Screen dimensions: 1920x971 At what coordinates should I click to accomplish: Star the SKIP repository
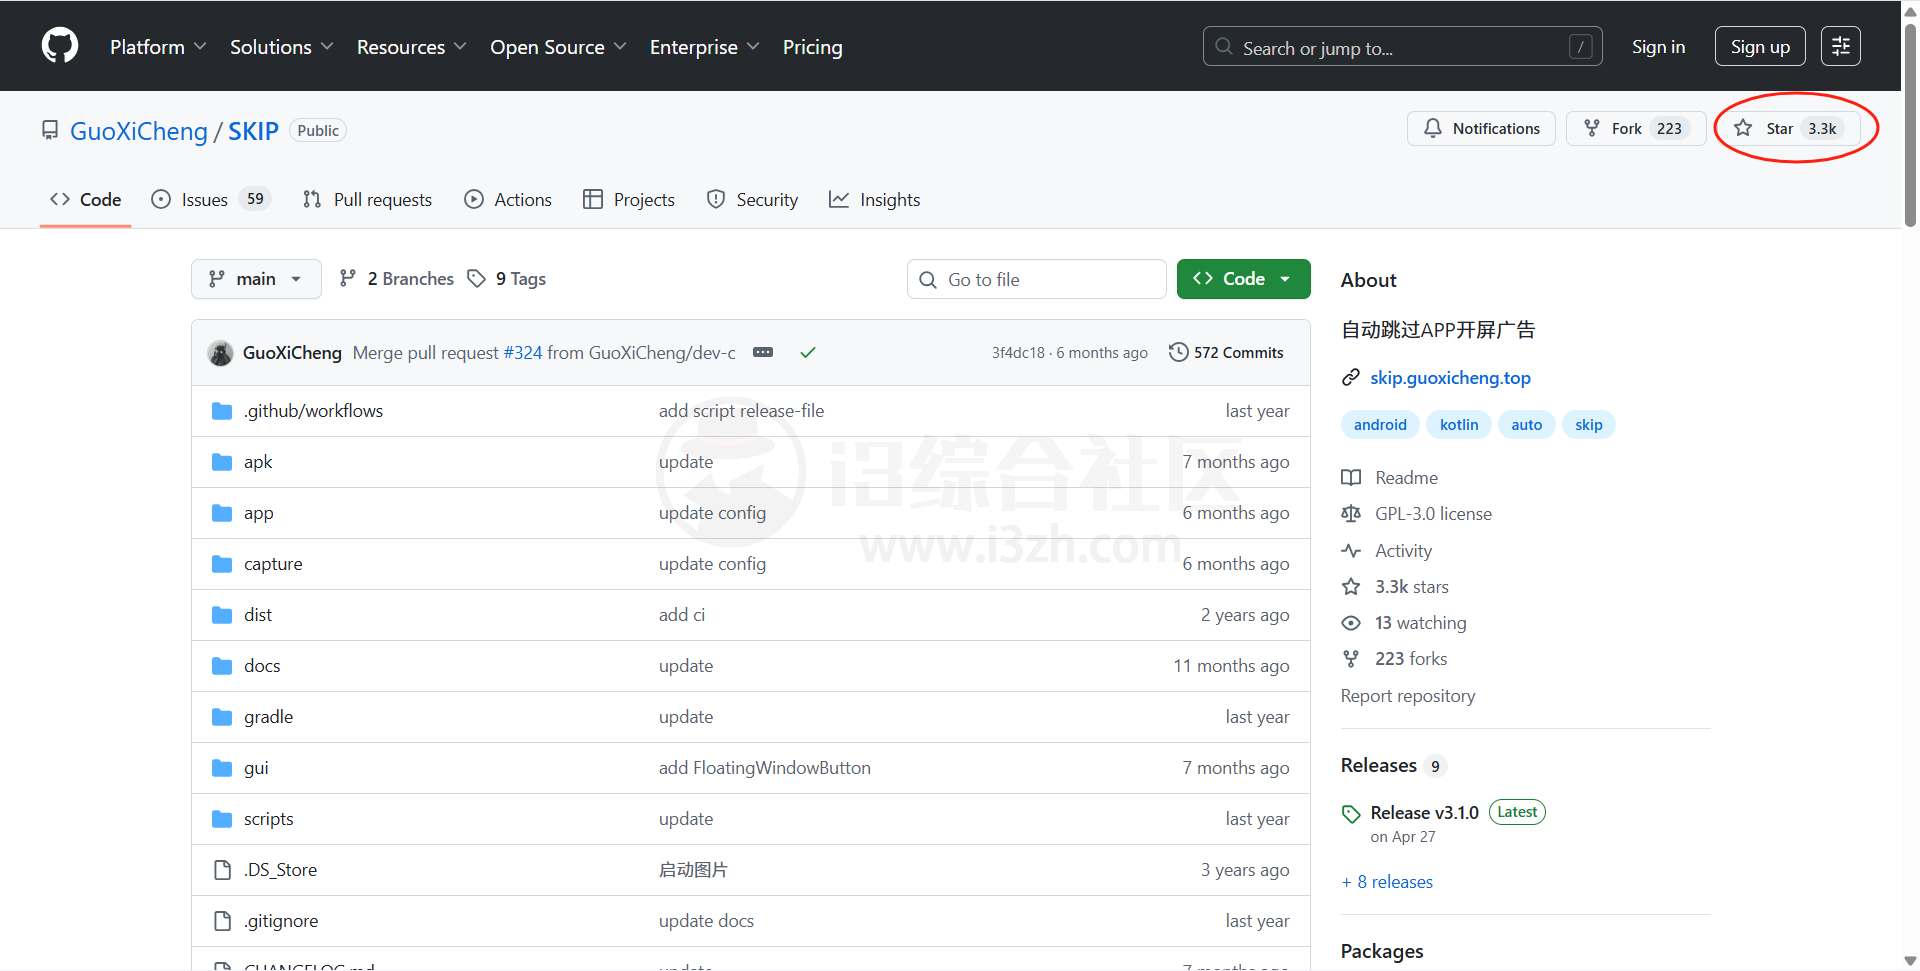click(1787, 128)
